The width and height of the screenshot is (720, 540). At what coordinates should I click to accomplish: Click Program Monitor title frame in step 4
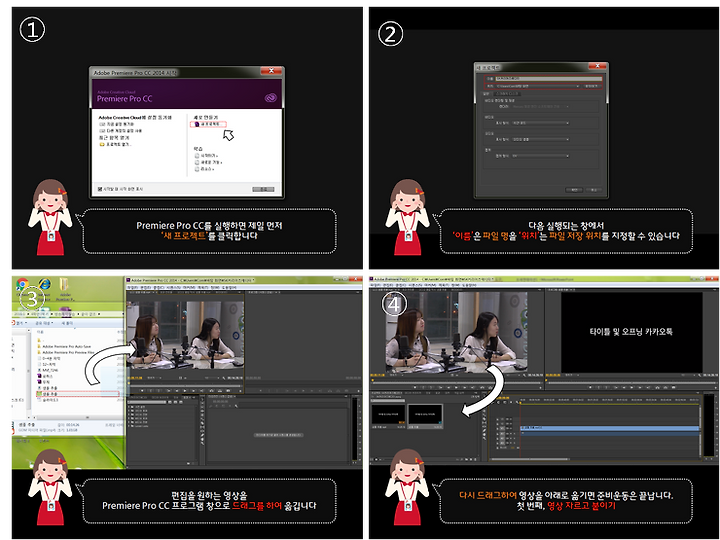point(631,332)
